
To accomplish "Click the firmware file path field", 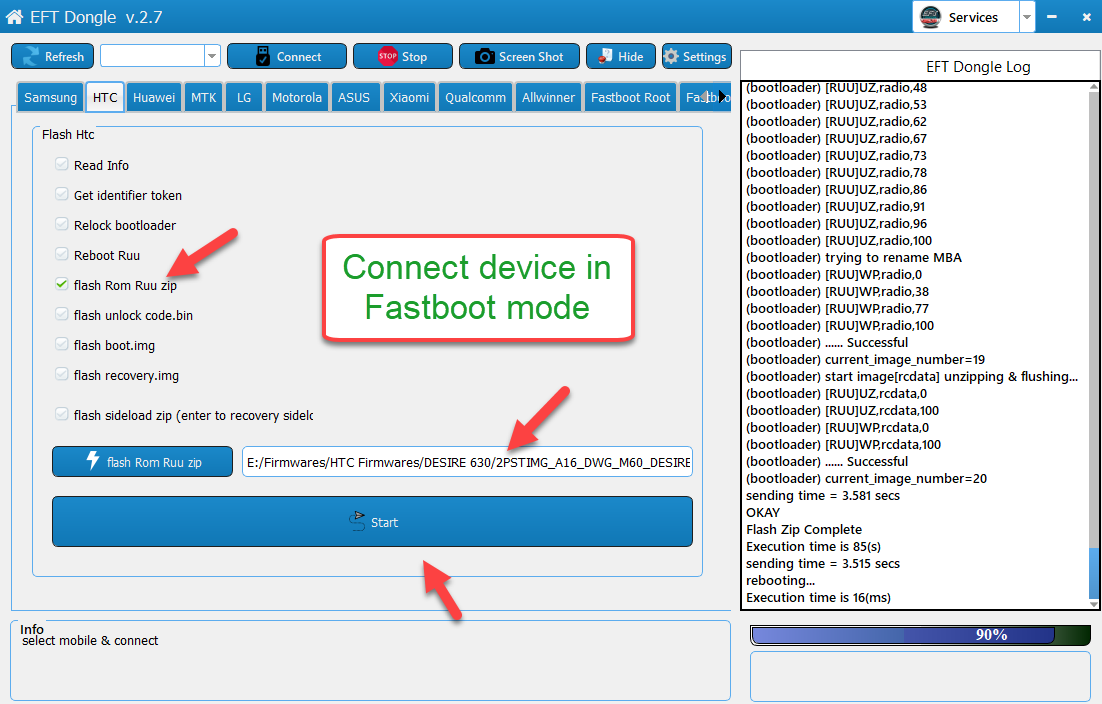I will [x=467, y=462].
